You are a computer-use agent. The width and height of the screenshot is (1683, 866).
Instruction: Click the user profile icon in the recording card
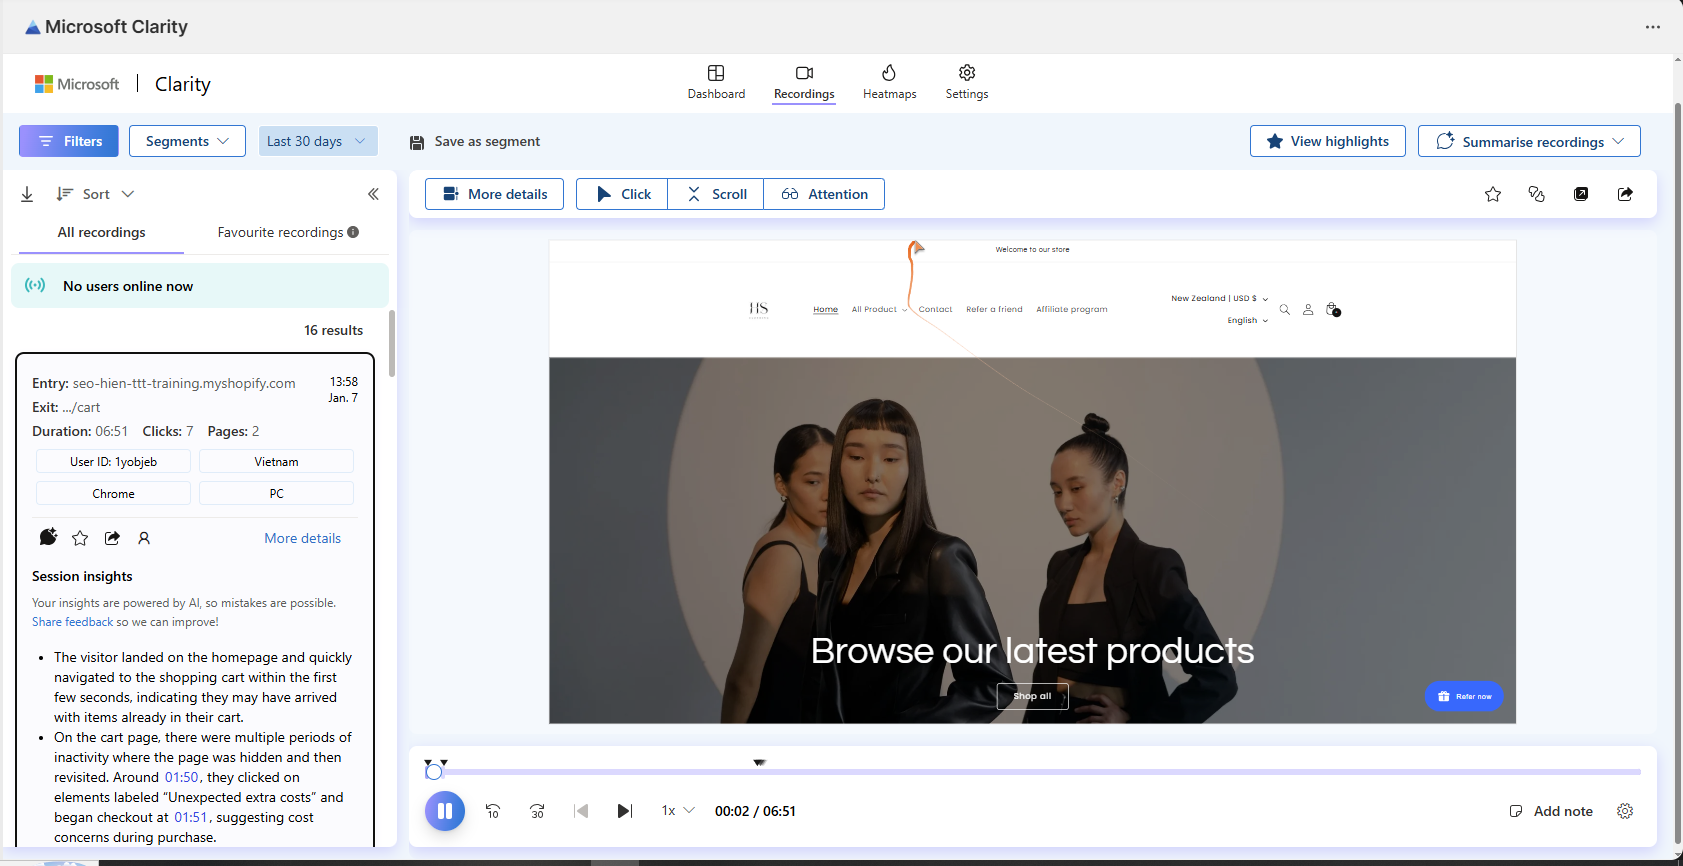(x=144, y=538)
